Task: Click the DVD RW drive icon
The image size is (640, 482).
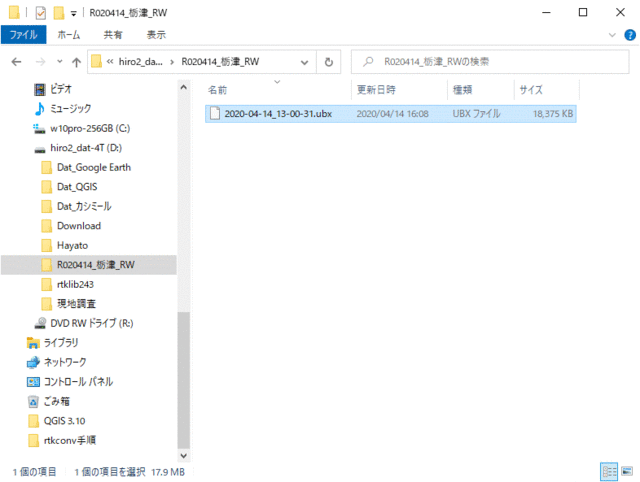Action: [x=40, y=324]
